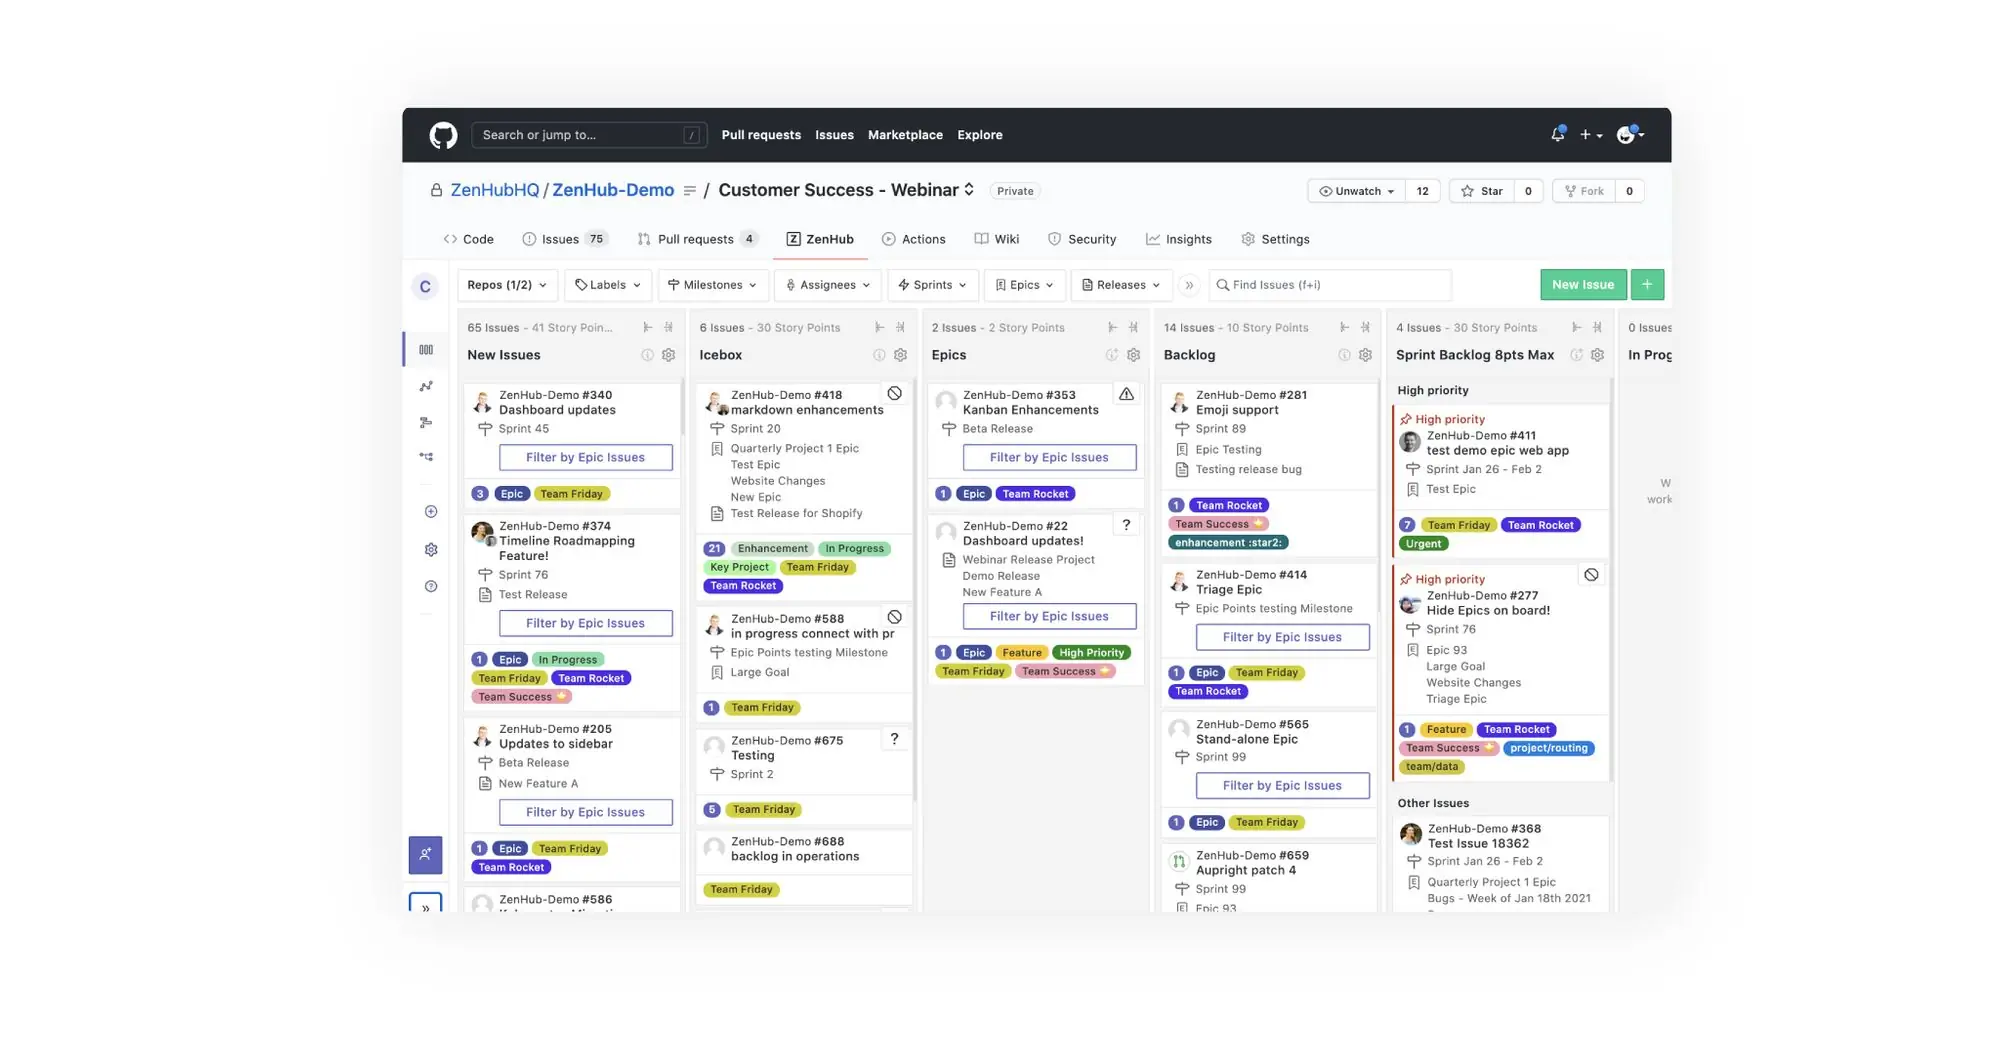Star the repository
The width and height of the screenshot is (2000, 1045).
click(1482, 191)
